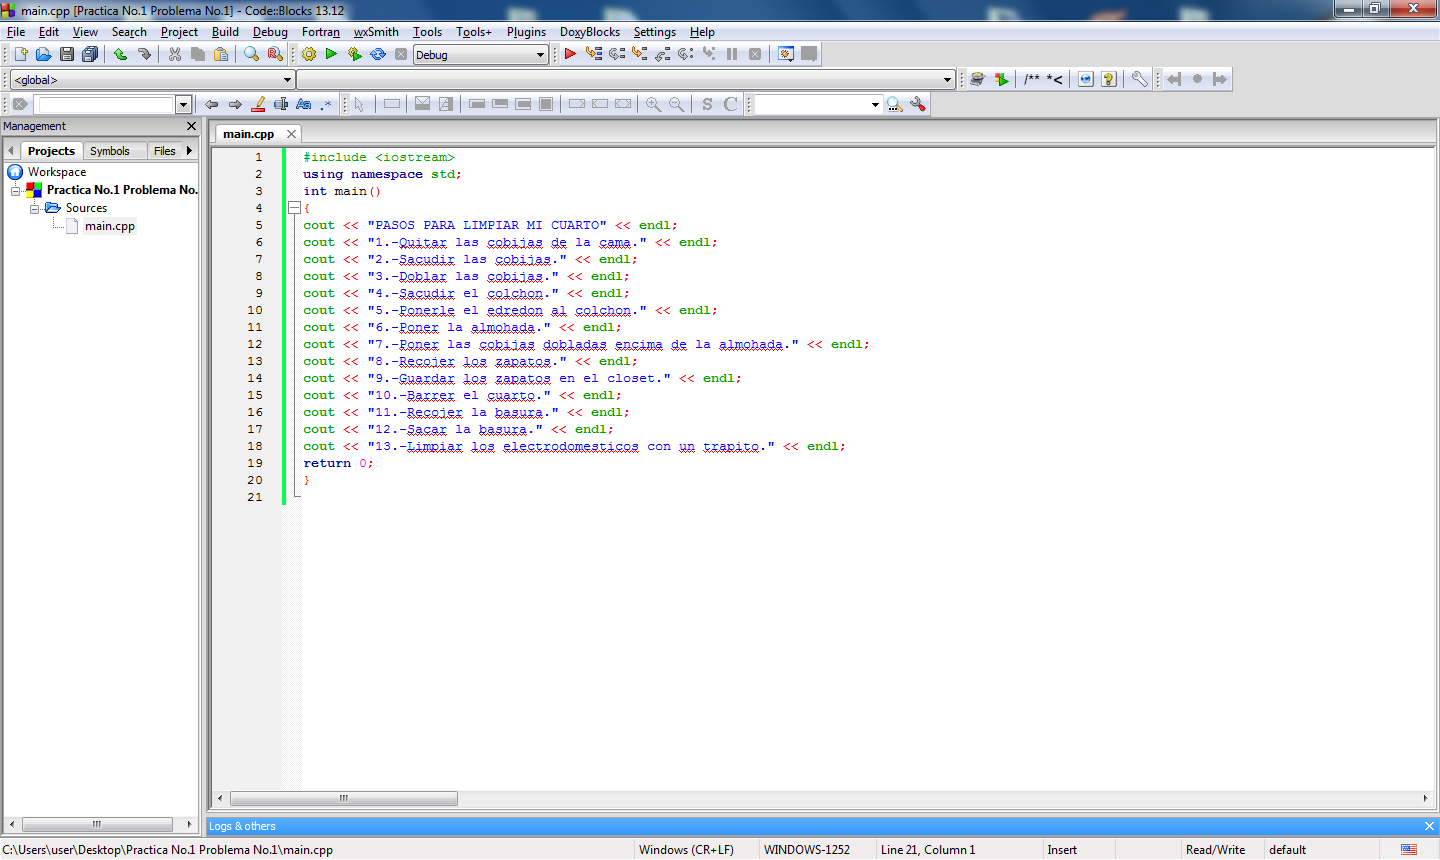Close the Logs & others panel
Image resolution: width=1440 pixels, height=860 pixels.
[x=1429, y=825]
